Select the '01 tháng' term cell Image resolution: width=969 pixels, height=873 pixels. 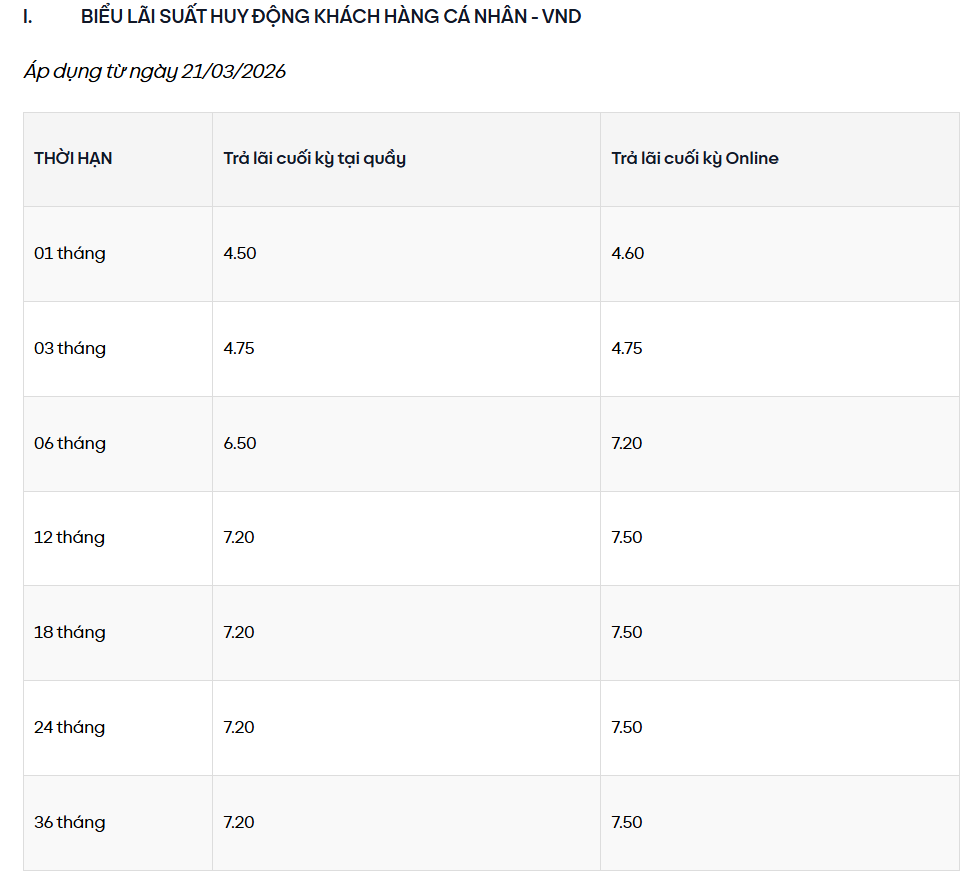click(x=70, y=253)
